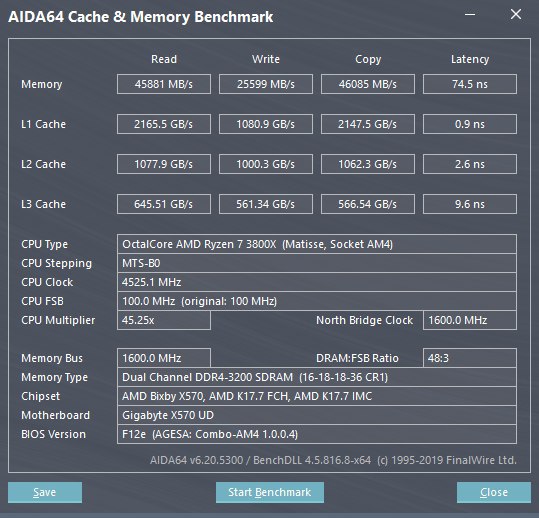Image resolution: width=539 pixels, height=518 pixels.
Task: Select Memory Latency value 74.5 ns
Action: point(470,84)
